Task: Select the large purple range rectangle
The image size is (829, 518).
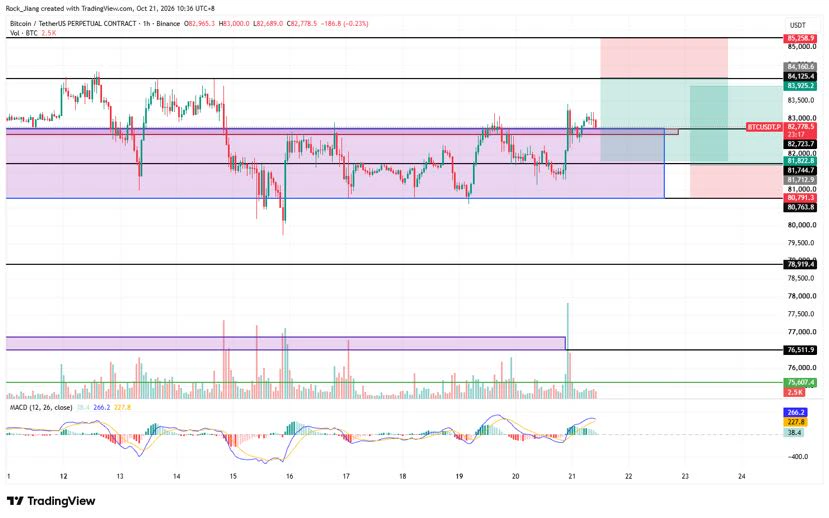Action: [335, 163]
